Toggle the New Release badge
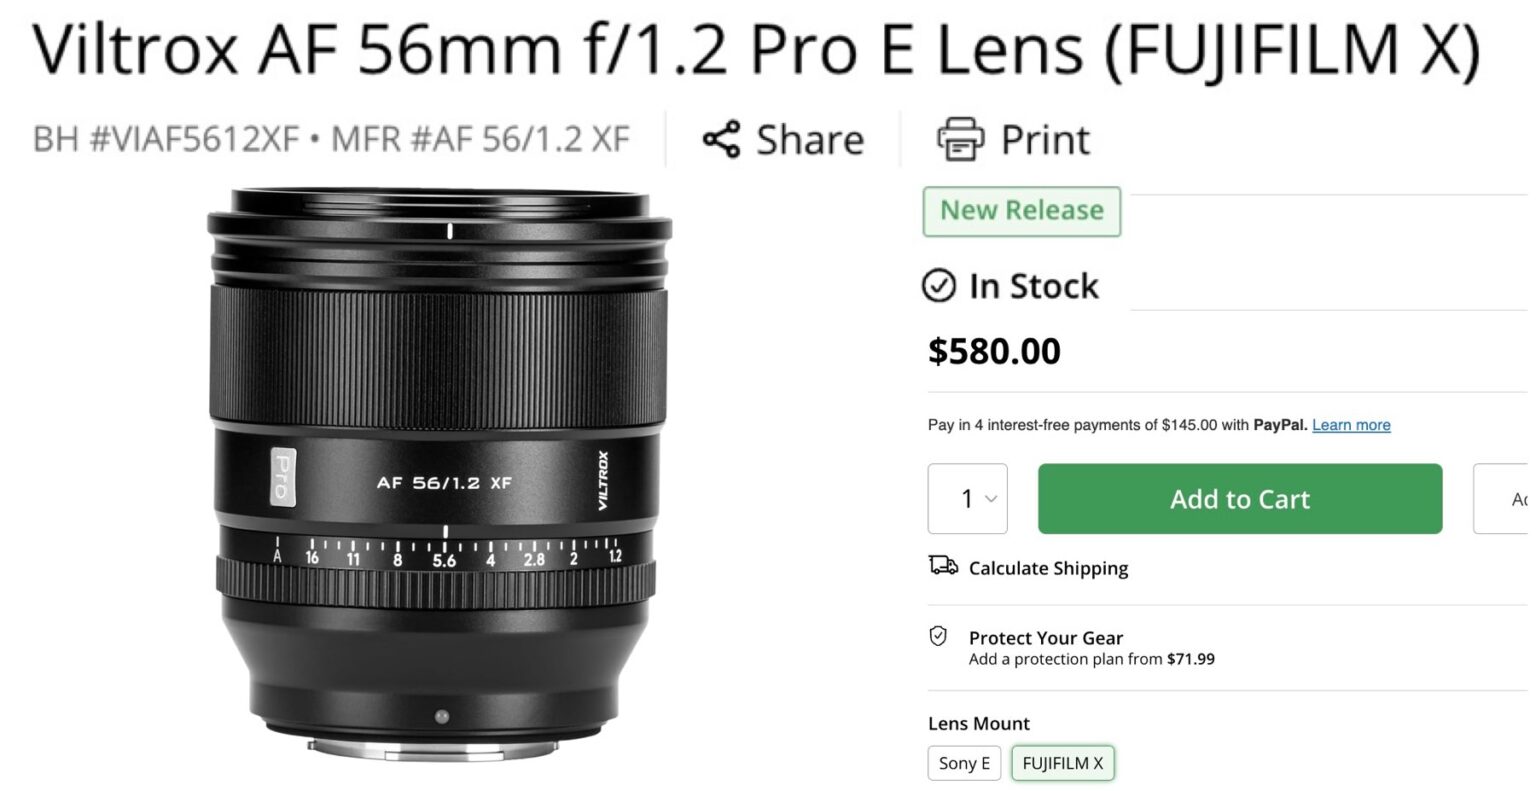 tap(1021, 211)
